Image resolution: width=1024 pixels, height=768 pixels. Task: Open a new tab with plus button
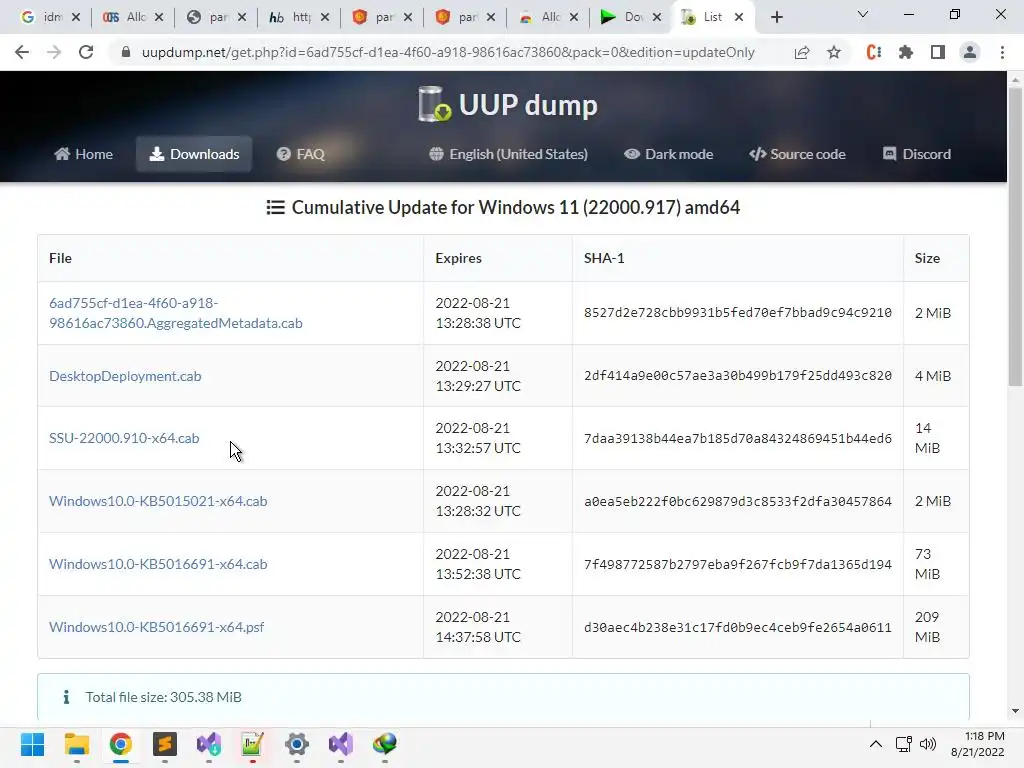coord(776,17)
